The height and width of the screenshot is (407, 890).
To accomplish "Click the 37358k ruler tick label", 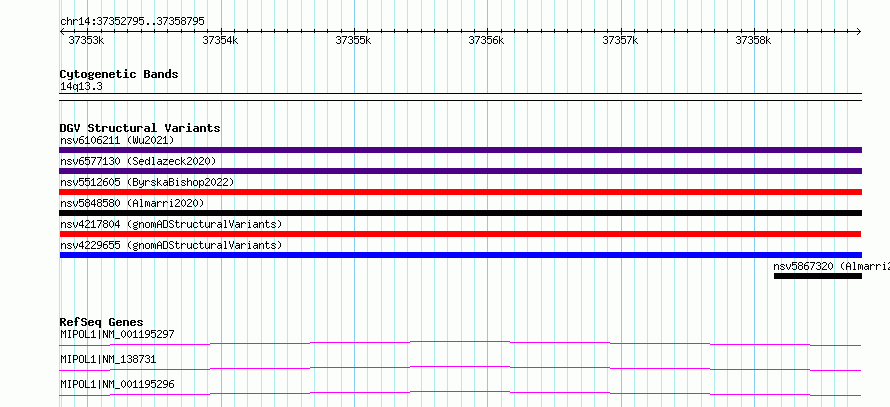I will tap(754, 40).
